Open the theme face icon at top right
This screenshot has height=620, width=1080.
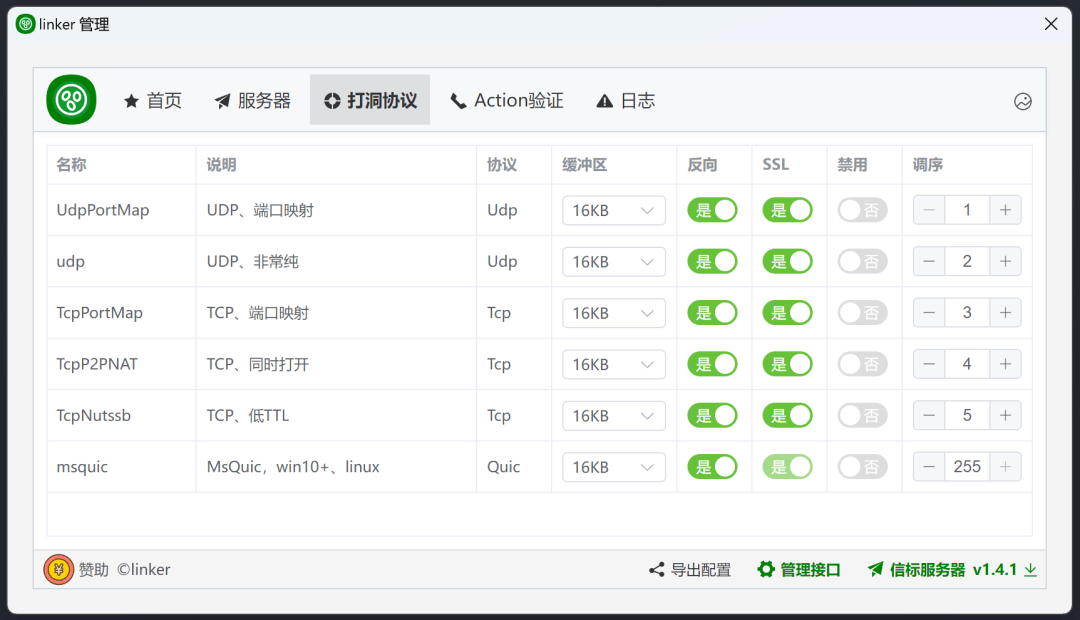(x=1023, y=101)
